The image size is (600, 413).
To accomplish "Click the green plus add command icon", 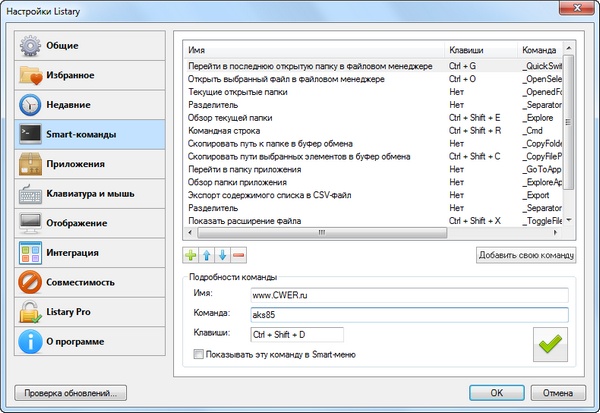I will click(x=190, y=256).
